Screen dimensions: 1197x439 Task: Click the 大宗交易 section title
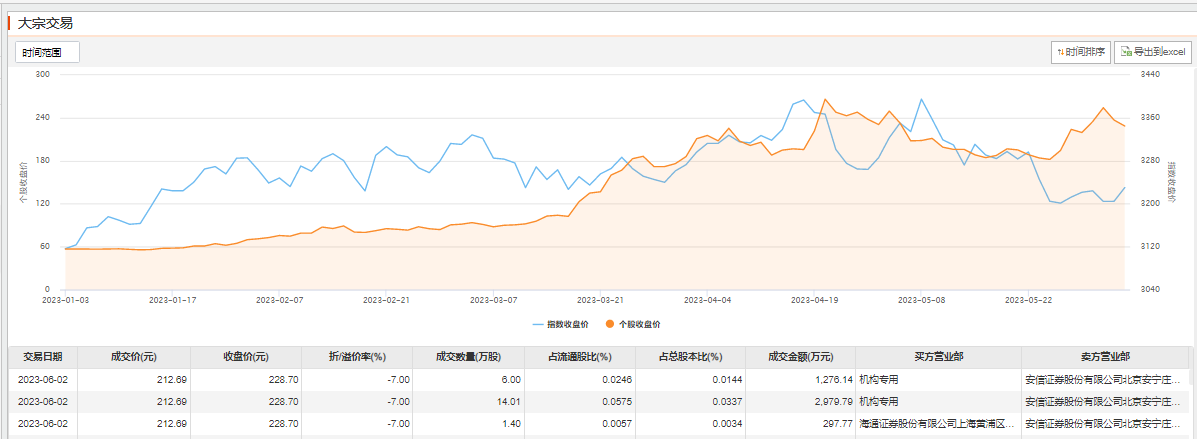[45, 23]
